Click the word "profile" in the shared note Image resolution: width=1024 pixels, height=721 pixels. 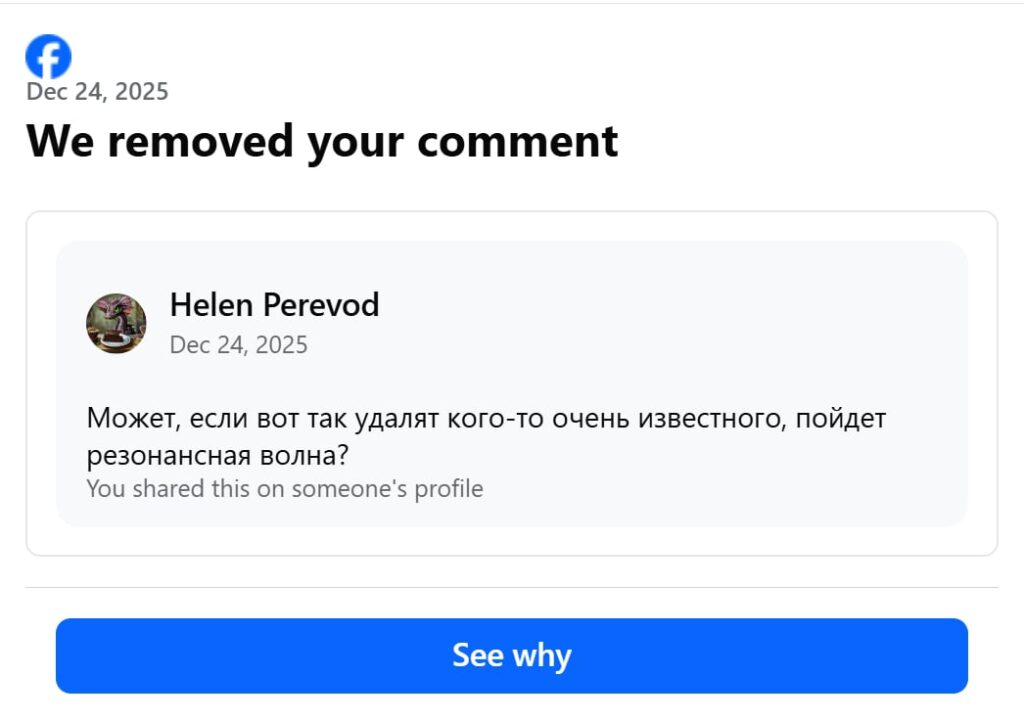(451, 489)
